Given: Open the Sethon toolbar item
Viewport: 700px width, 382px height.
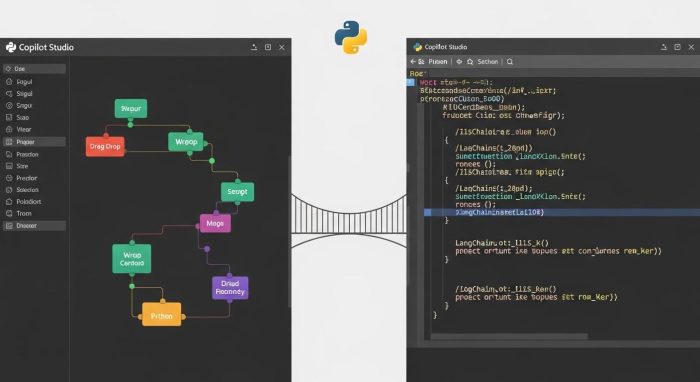Looking at the screenshot, I should click(x=488, y=62).
